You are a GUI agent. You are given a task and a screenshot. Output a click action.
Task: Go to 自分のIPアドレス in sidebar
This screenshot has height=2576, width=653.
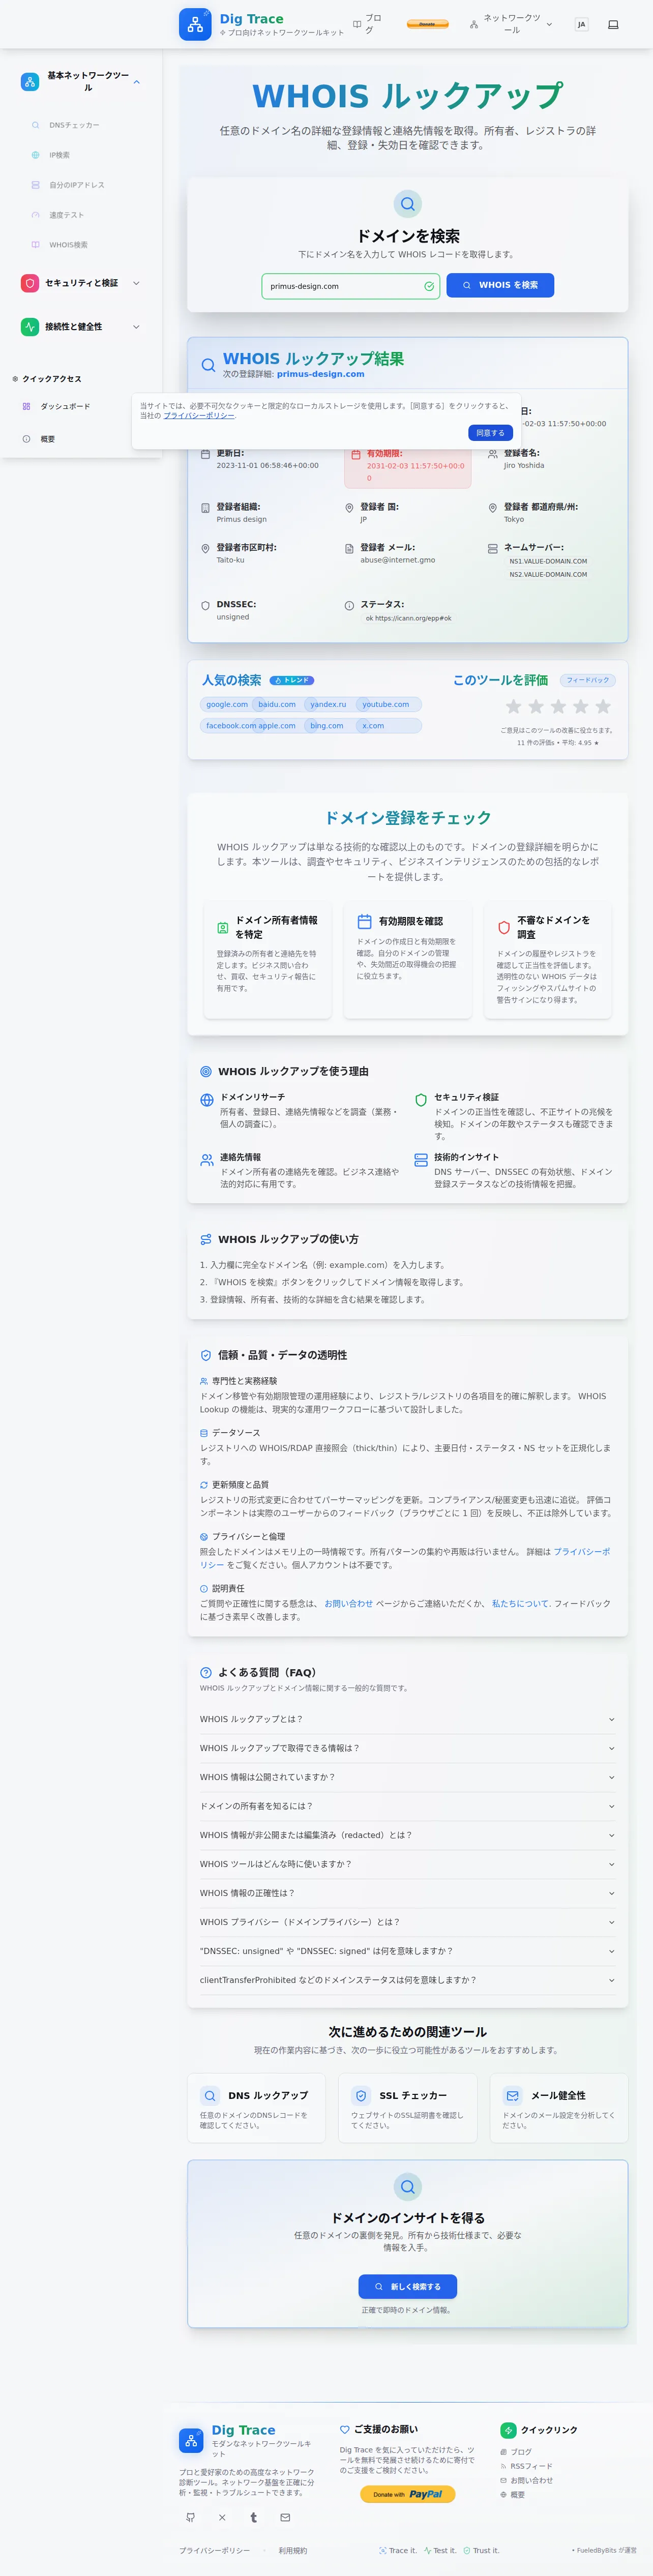(76, 185)
